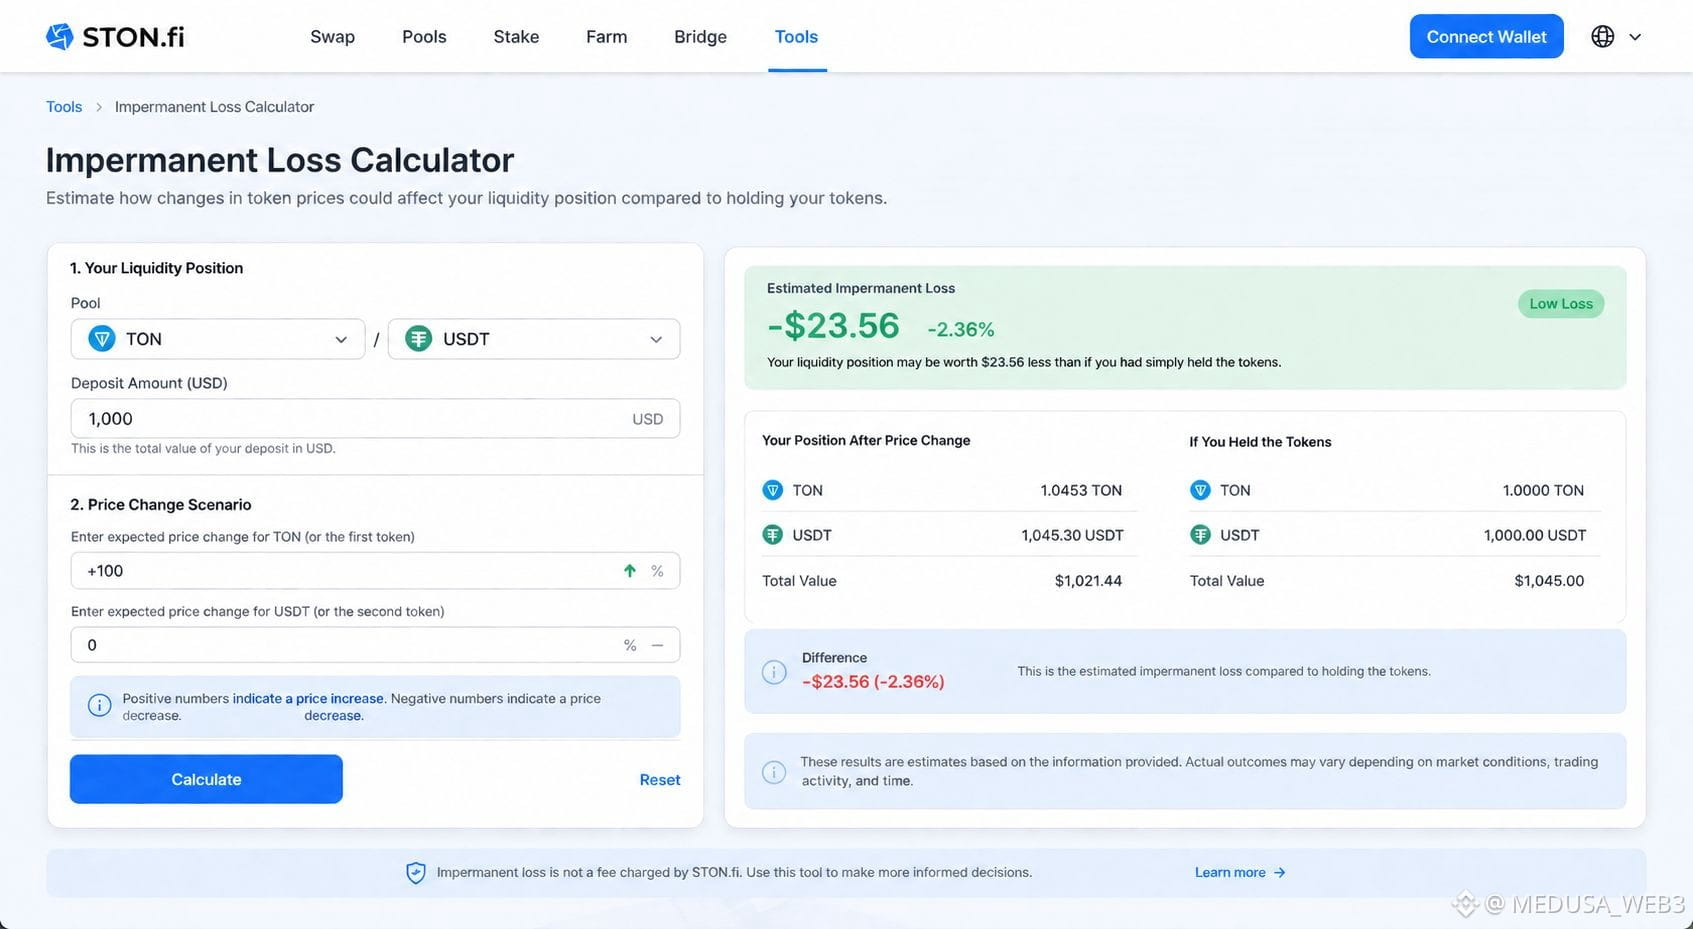
Task: Open the USDT token dropdown chevron
Action: pos(656,340)
